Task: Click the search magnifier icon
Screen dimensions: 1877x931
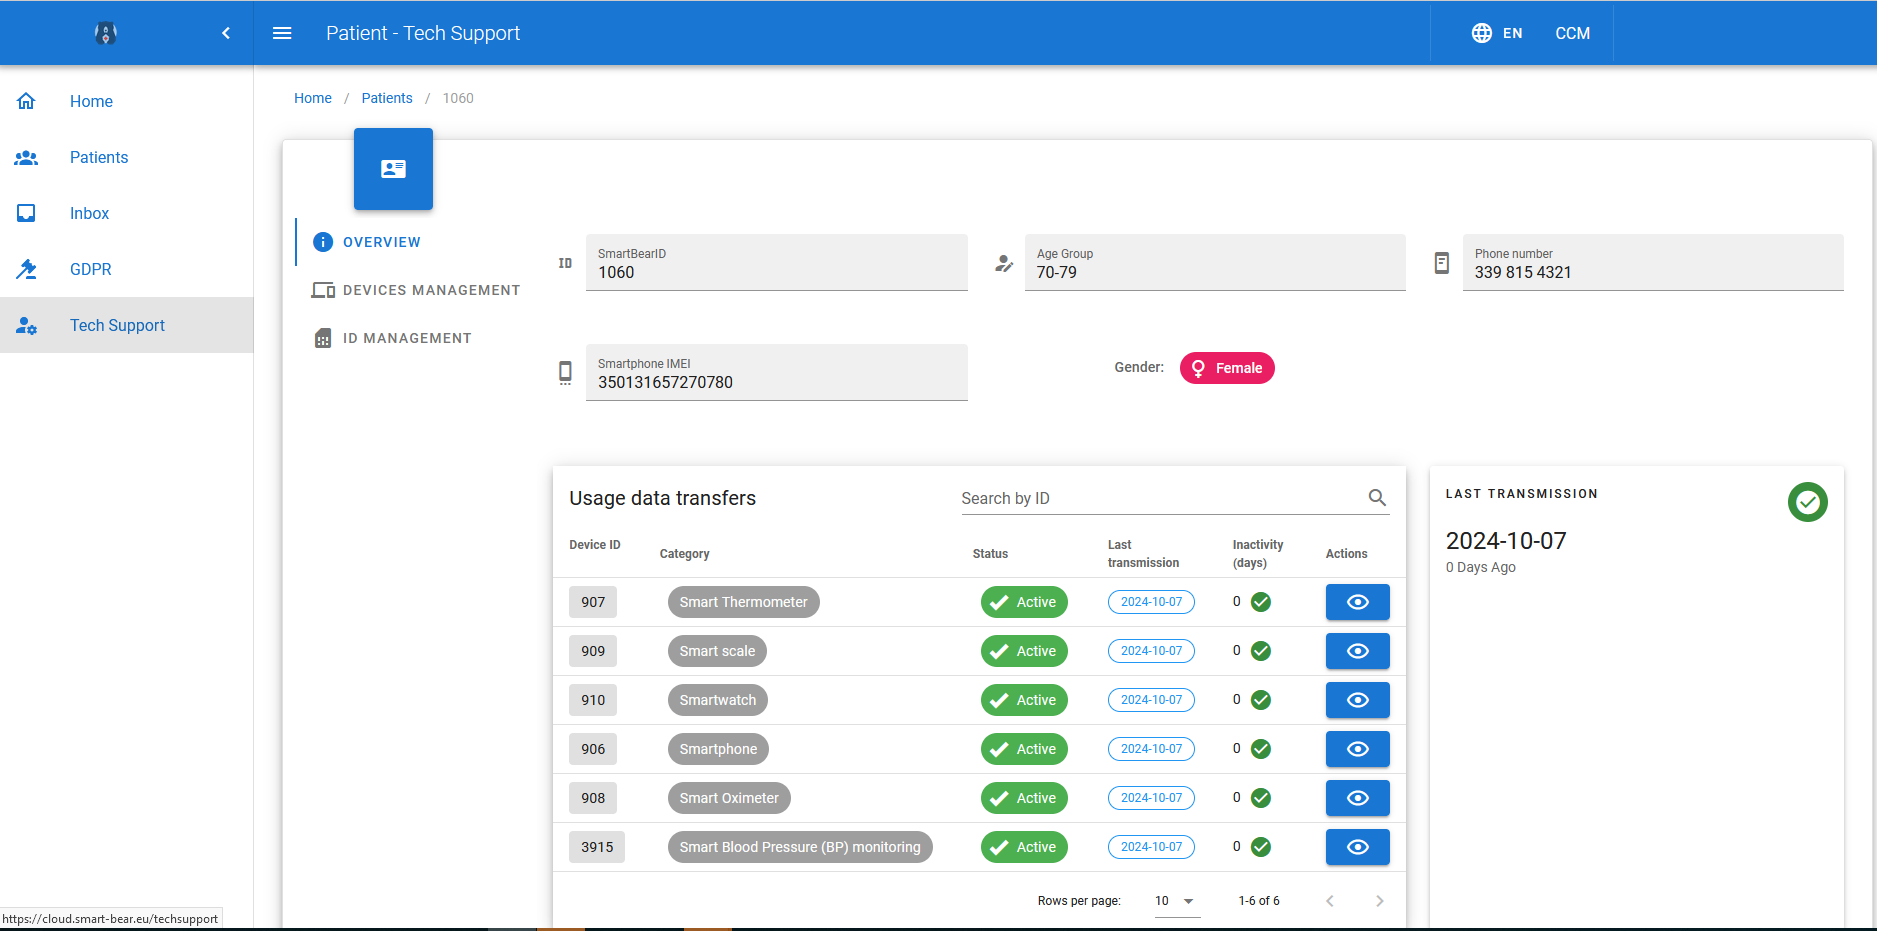Action: [x=1377, y=497]
